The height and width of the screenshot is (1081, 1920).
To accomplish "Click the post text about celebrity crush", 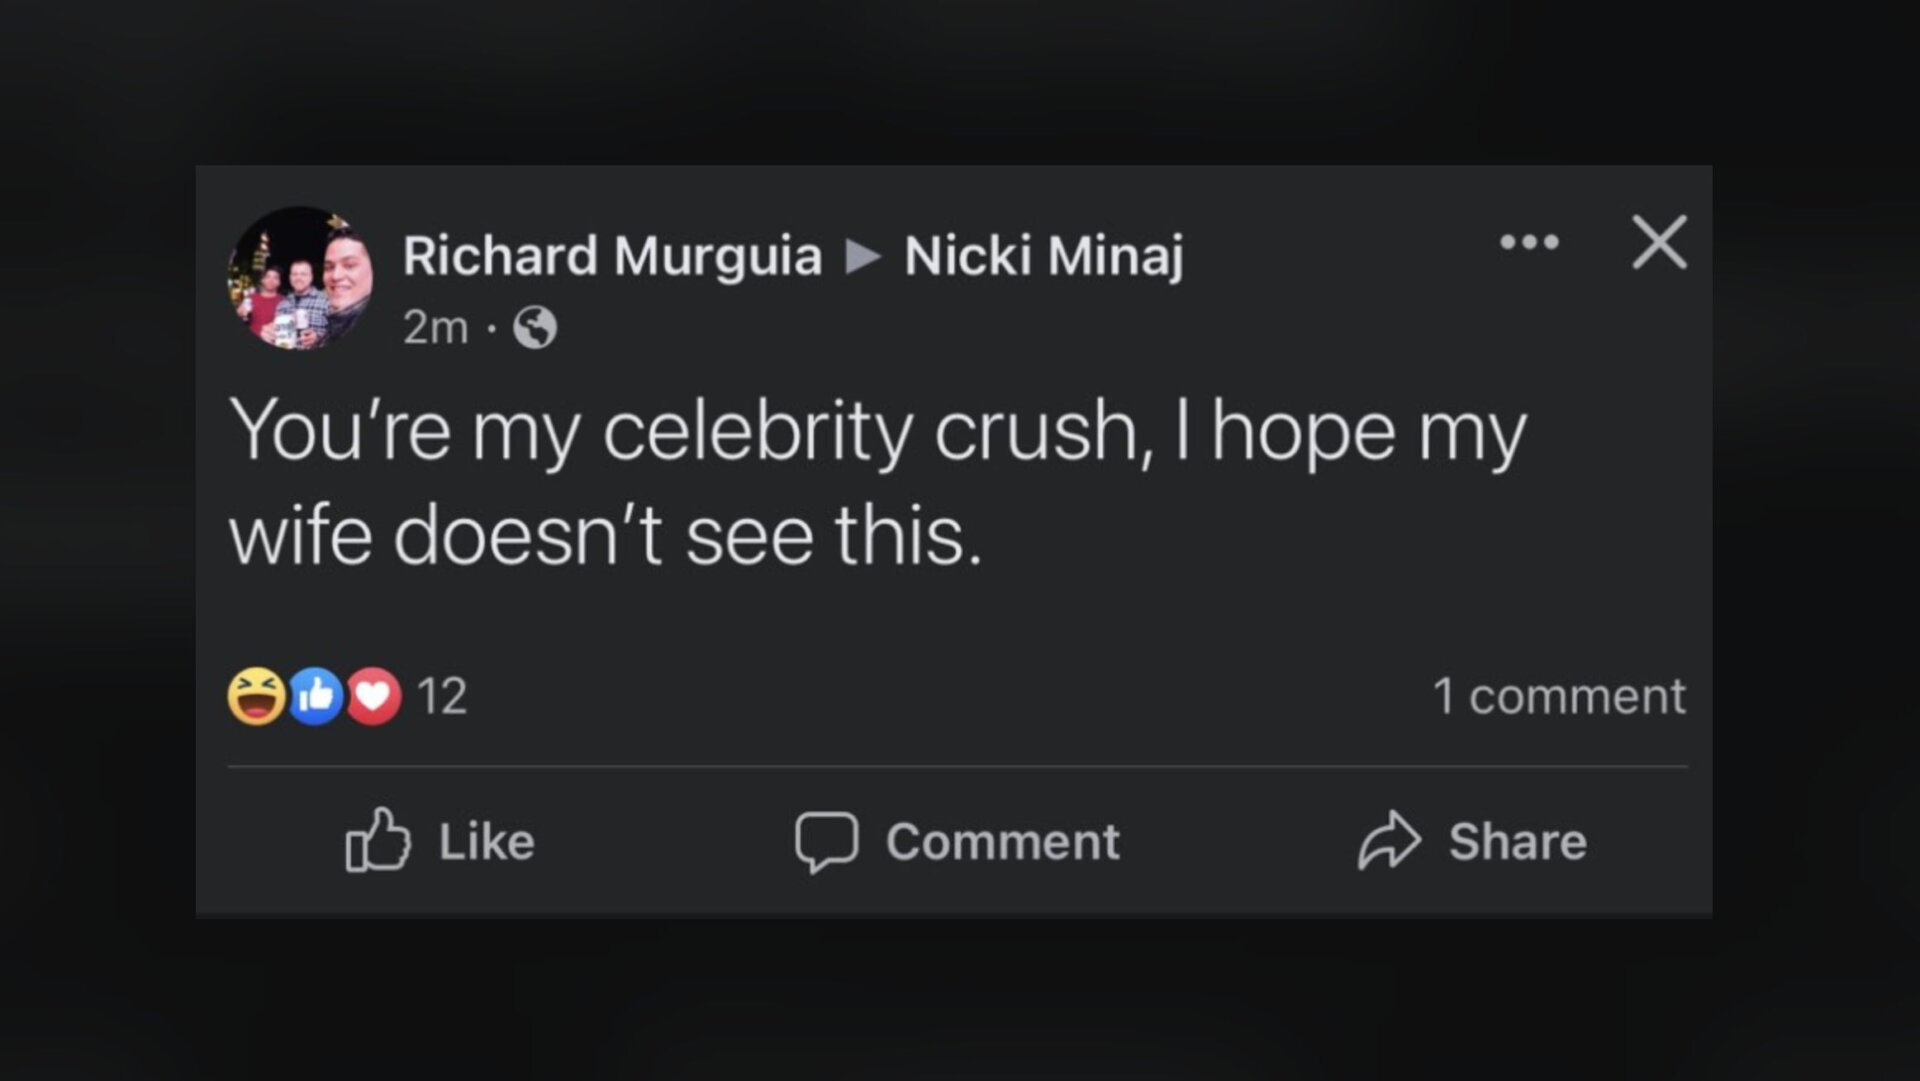I will click(880, 485).
